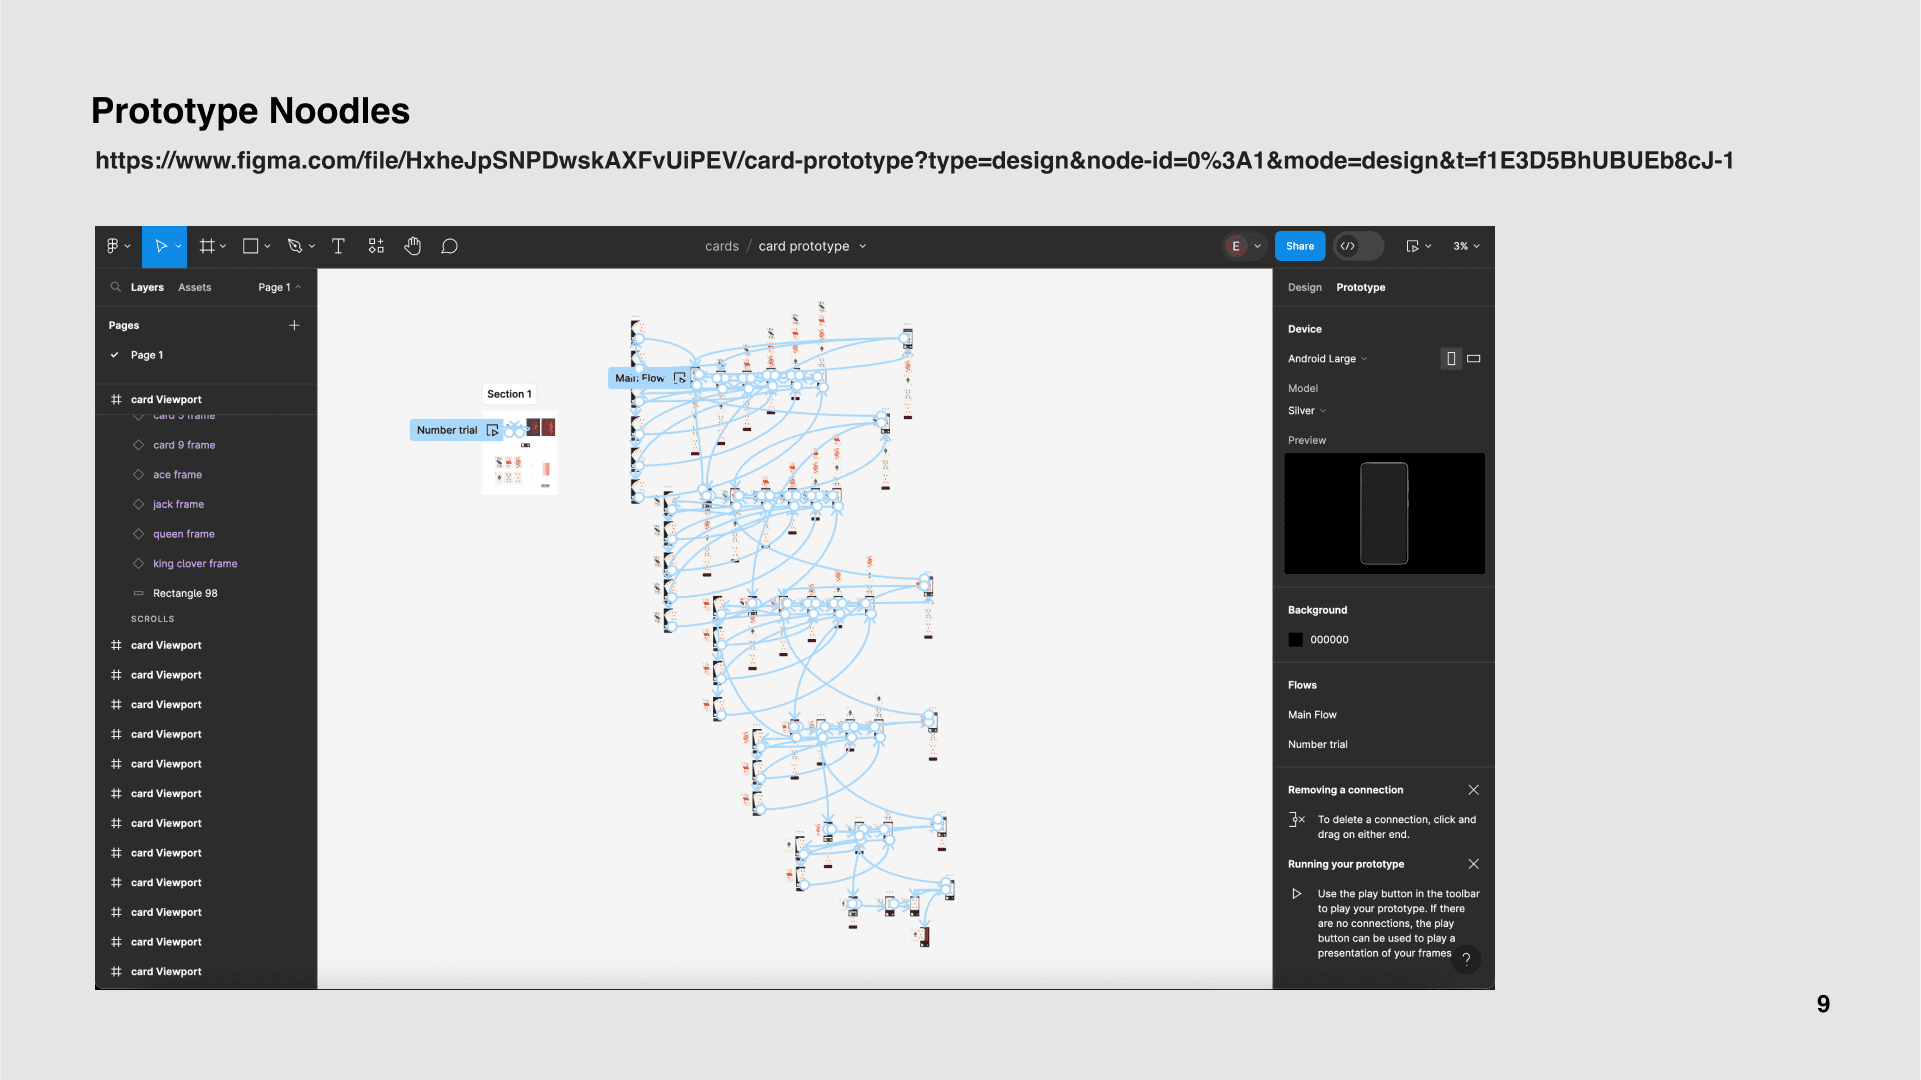This screenshot has width=1921, height=1080.
Task: Click the Present play icon
Action: [x=1412, y=246]
